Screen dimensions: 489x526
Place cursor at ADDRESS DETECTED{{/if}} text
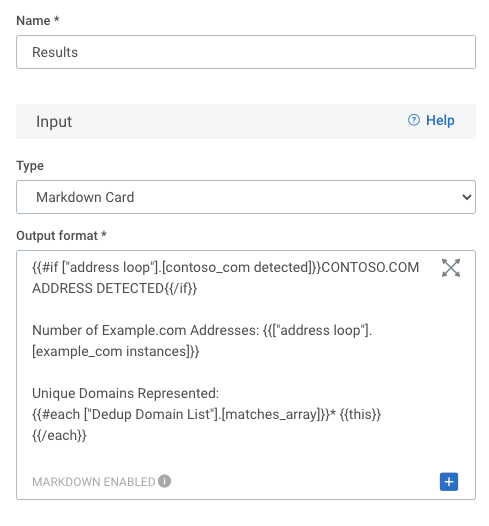coord(114,288)
